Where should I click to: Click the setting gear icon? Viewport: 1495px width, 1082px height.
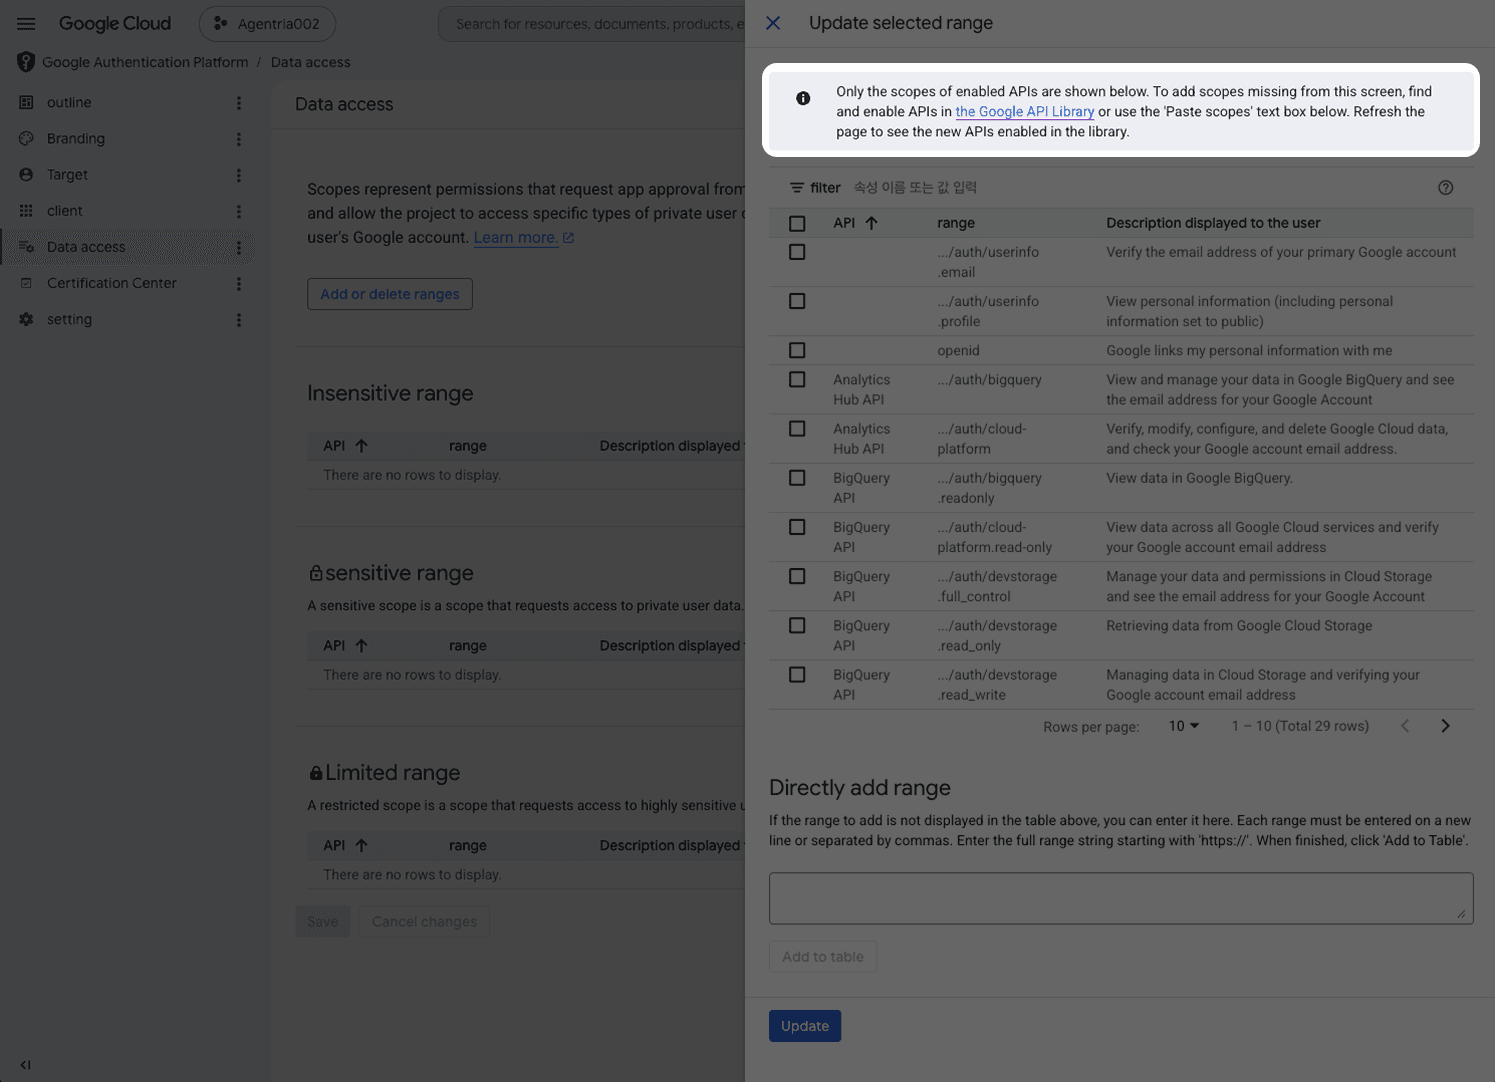point(26,319)
